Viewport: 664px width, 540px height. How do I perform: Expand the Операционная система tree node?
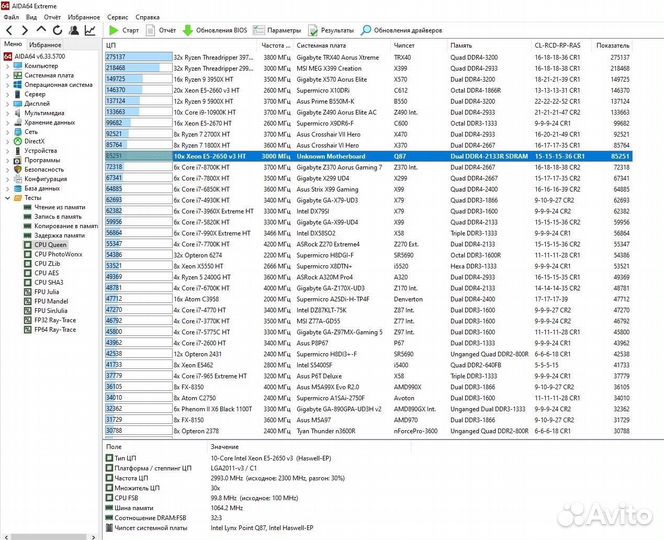click(7, 85)
